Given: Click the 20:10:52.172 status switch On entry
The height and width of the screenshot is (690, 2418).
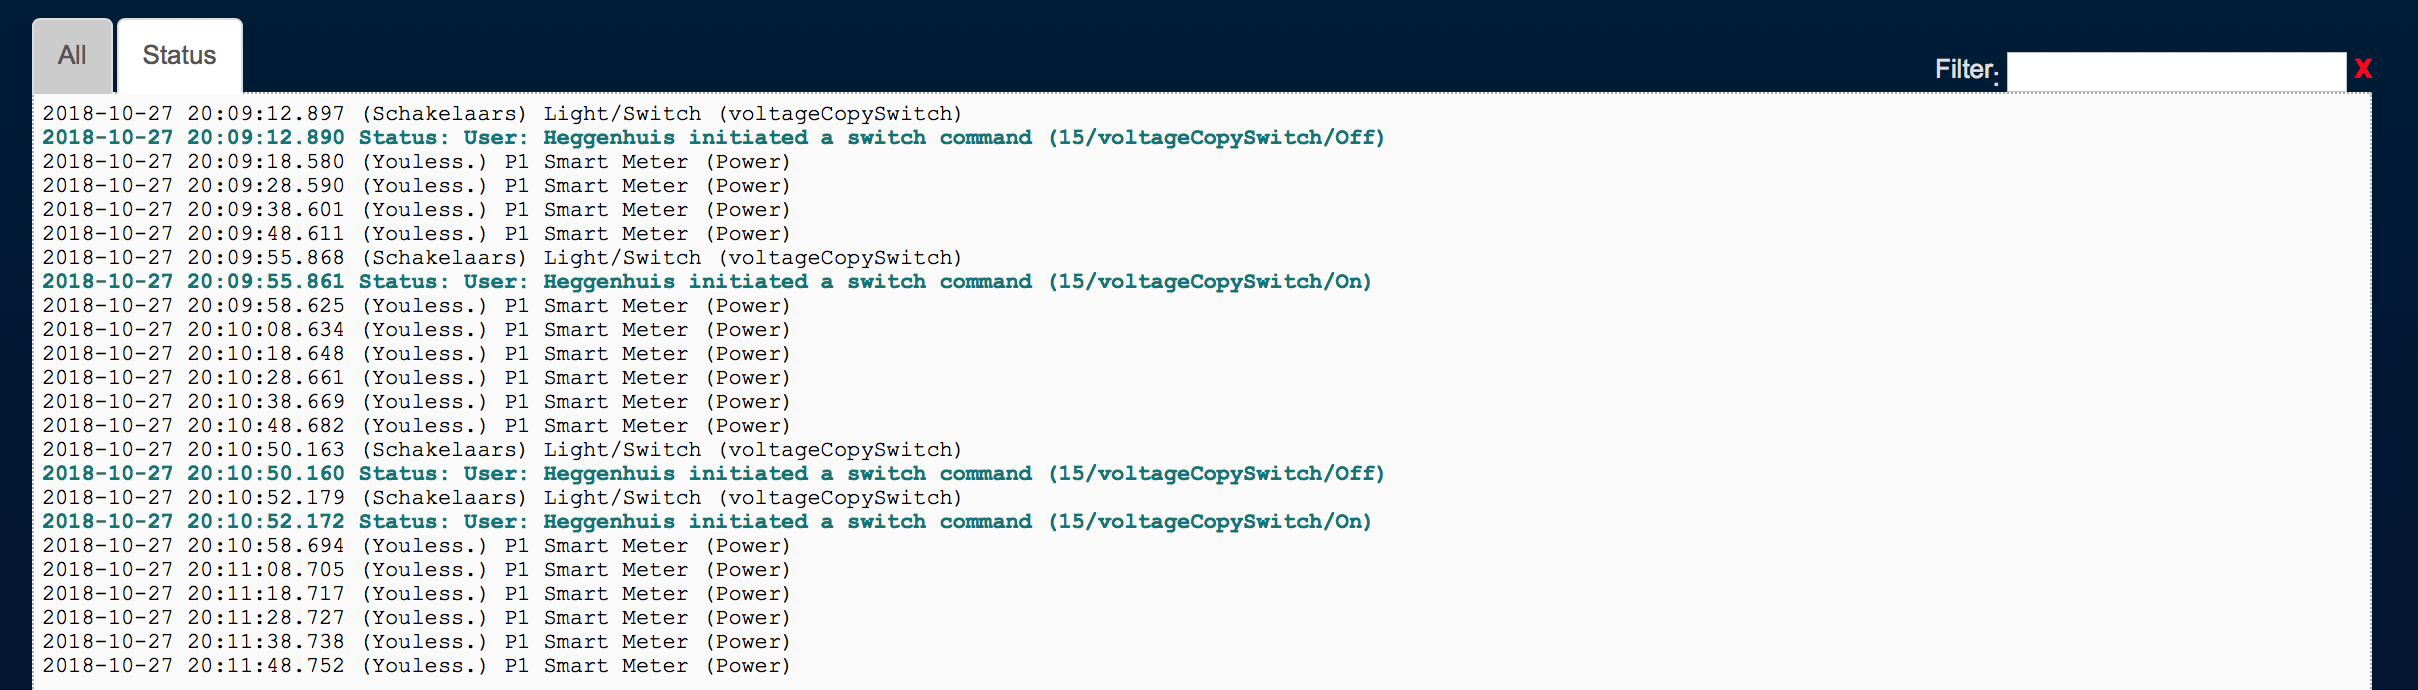Looking at the screenshot, I should click(x=707, y=522).
